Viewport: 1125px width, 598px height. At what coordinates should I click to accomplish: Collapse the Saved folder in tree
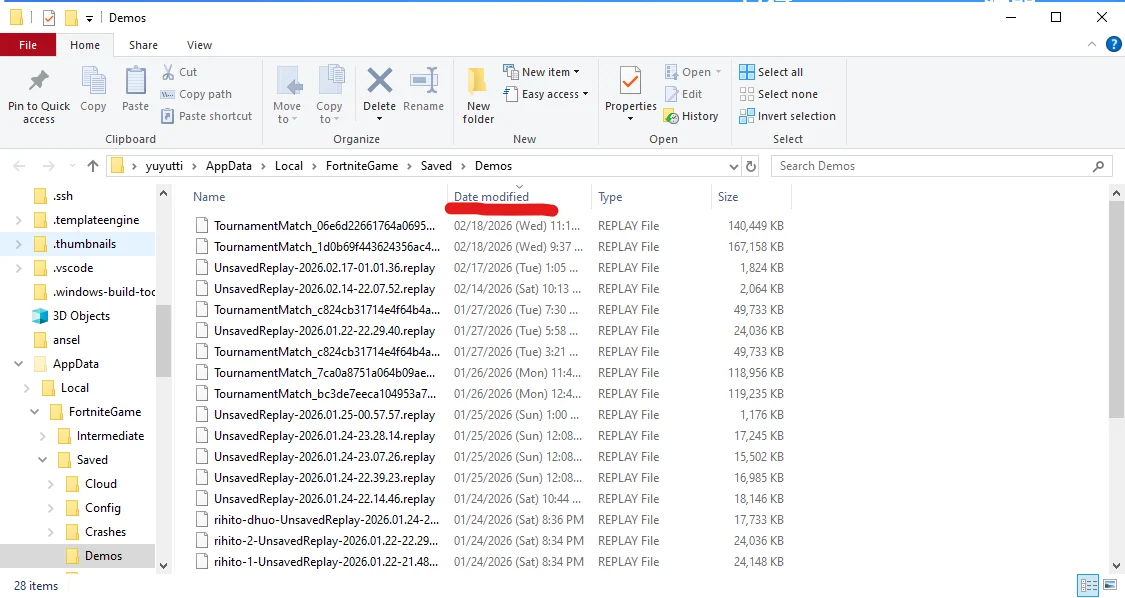42,460
